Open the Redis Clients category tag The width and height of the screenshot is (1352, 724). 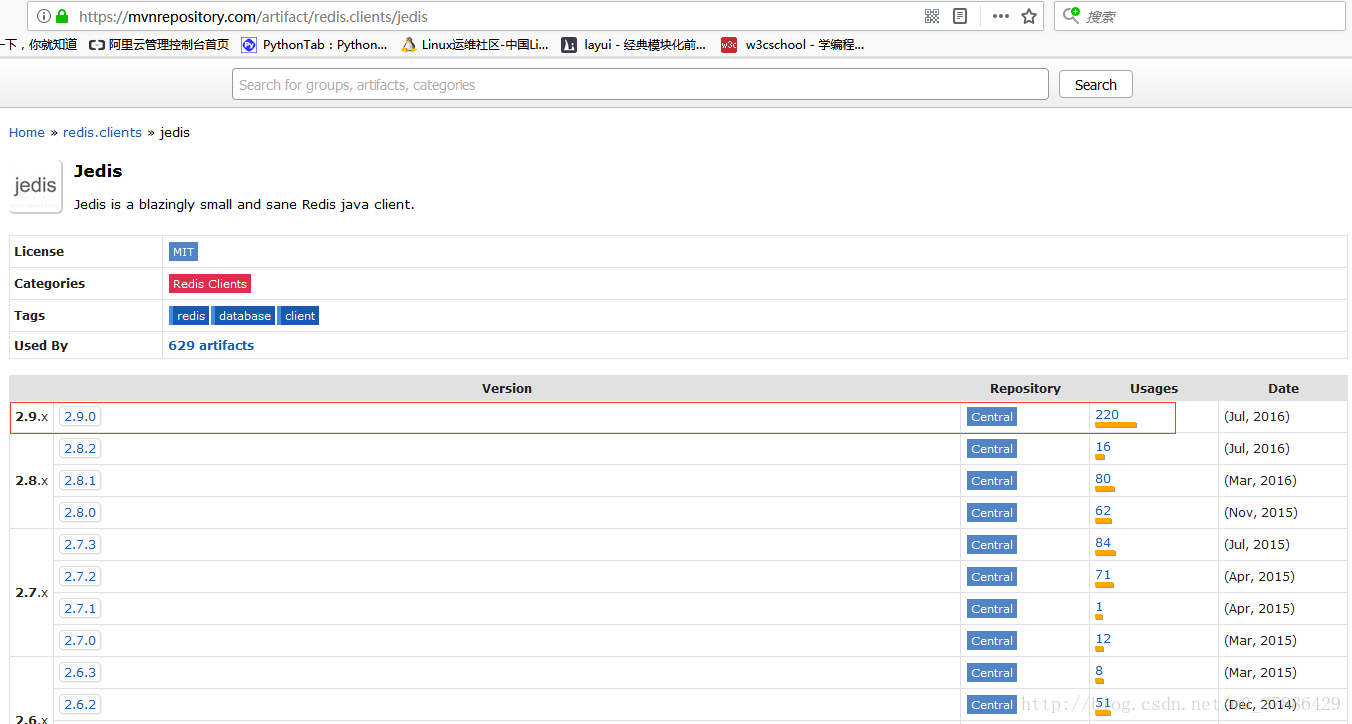click(x=209, y=284)
